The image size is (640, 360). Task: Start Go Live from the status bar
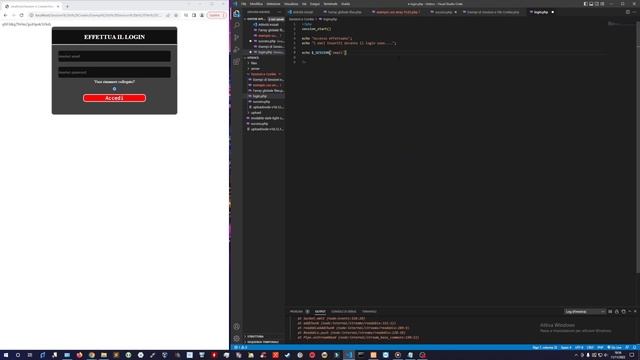point(615,347)
